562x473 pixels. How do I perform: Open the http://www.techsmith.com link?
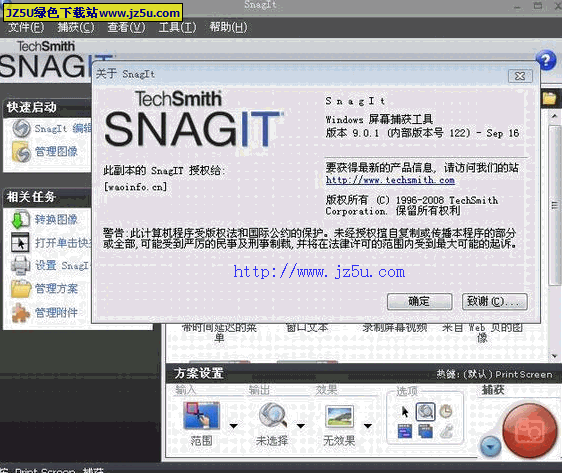pyautogui.click(x=390, y=180)
